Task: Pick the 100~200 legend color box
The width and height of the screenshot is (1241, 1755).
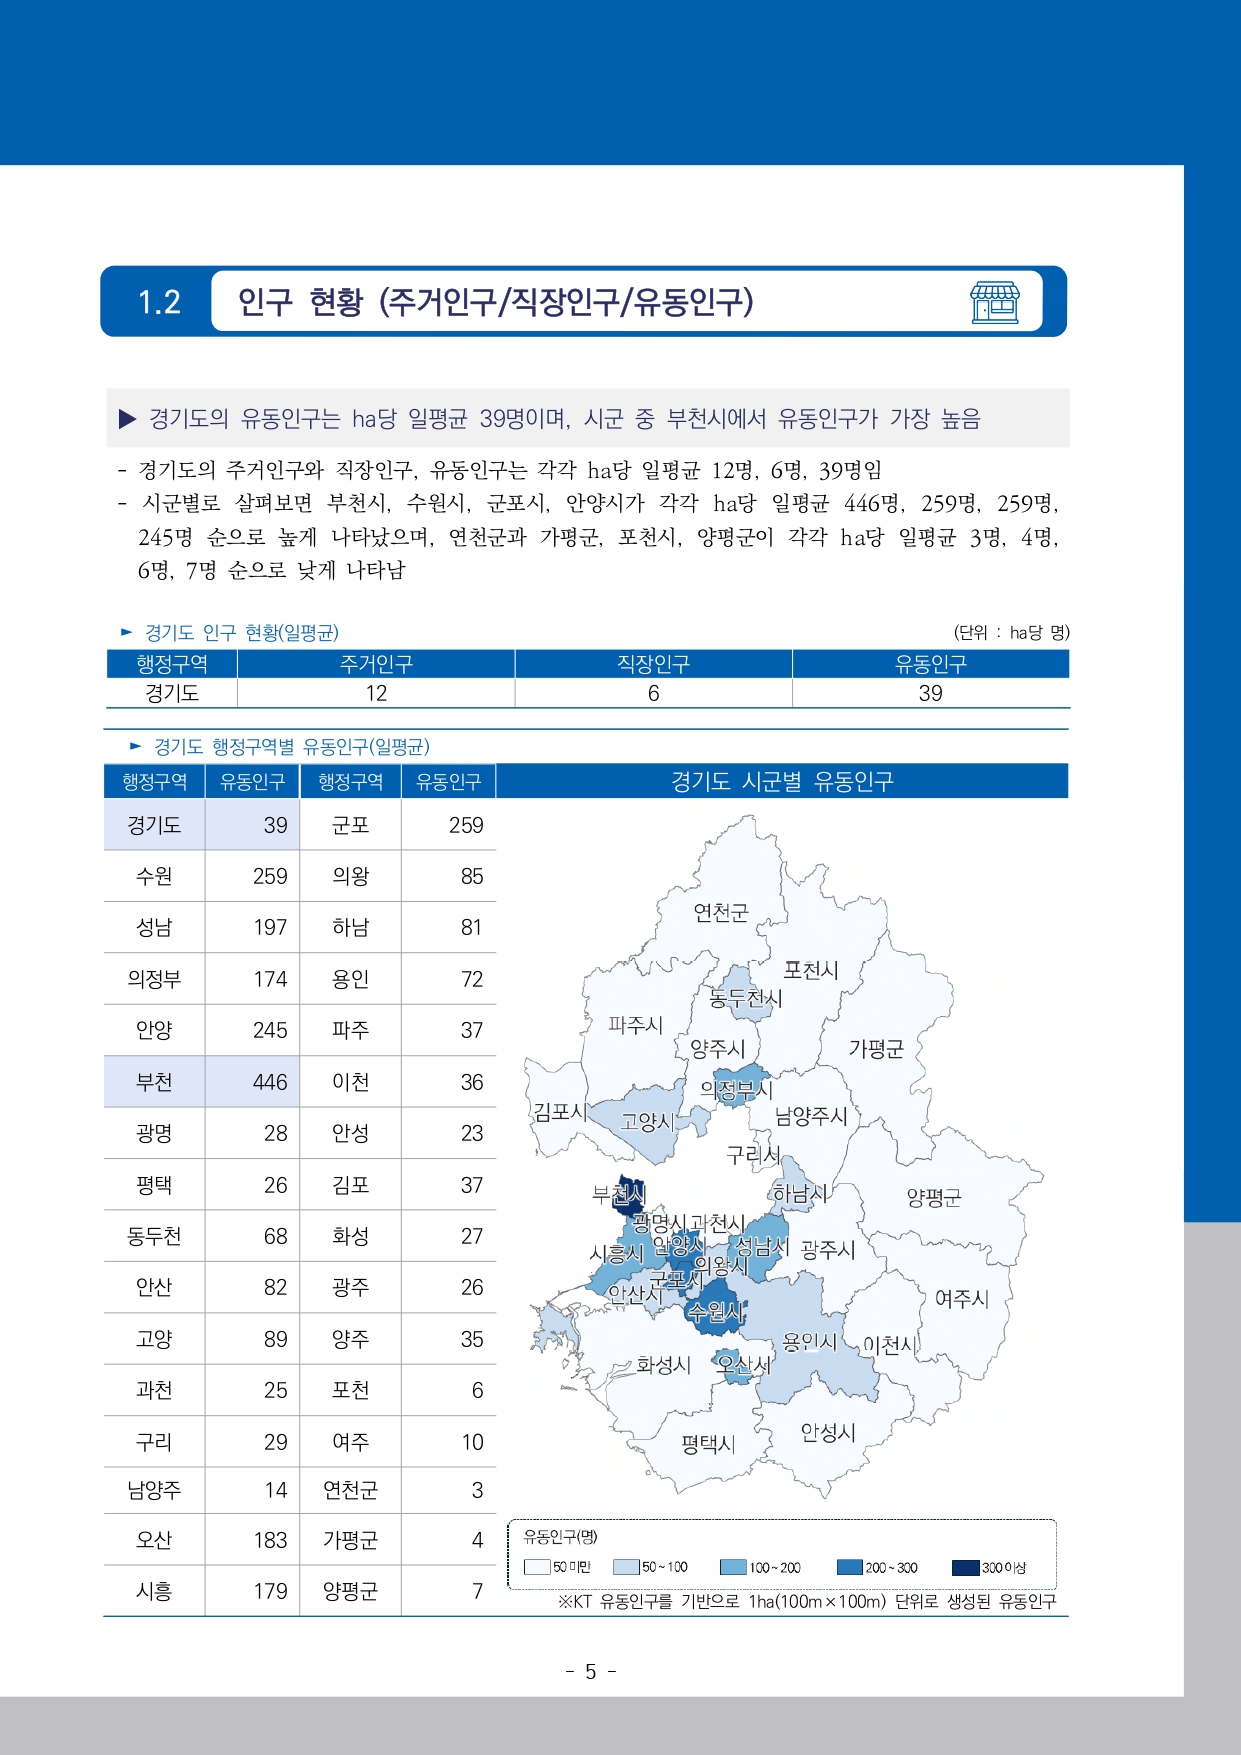Action: [732, 1567]
